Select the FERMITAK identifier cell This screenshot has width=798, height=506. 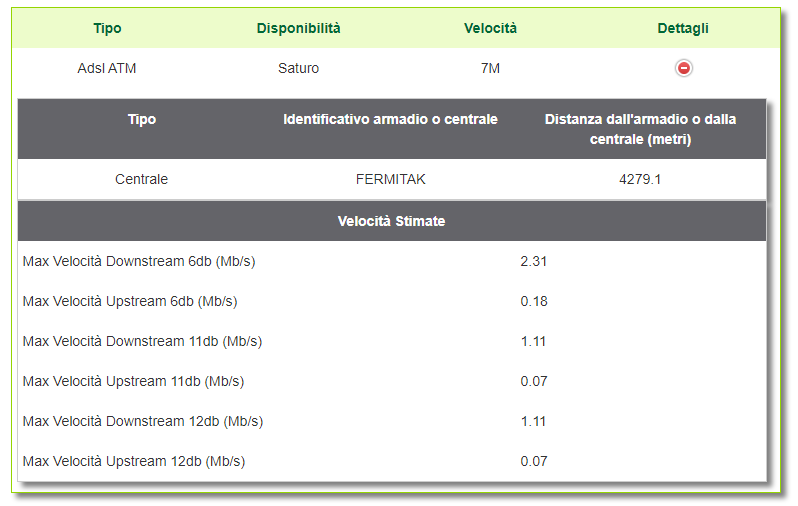[x=390, y=179]
